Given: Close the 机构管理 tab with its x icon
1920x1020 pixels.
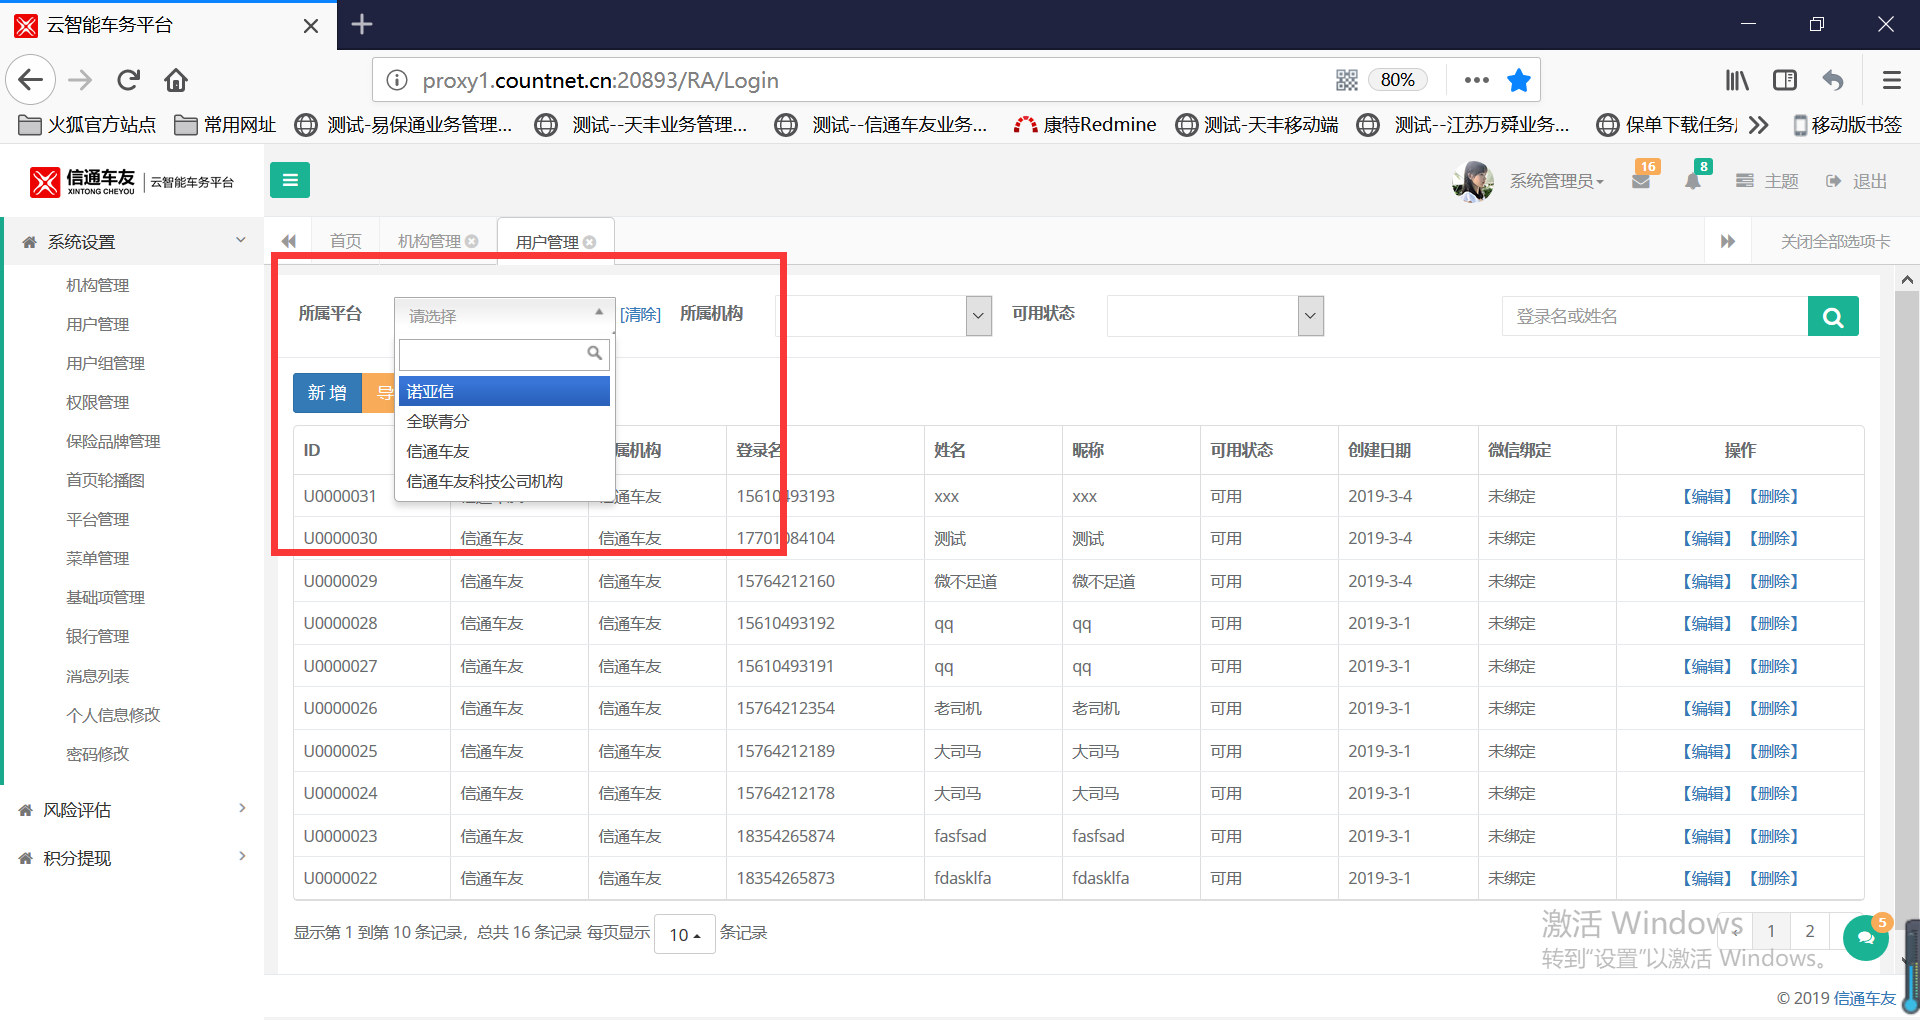Looking at the screenshot, I should (472, 241).
